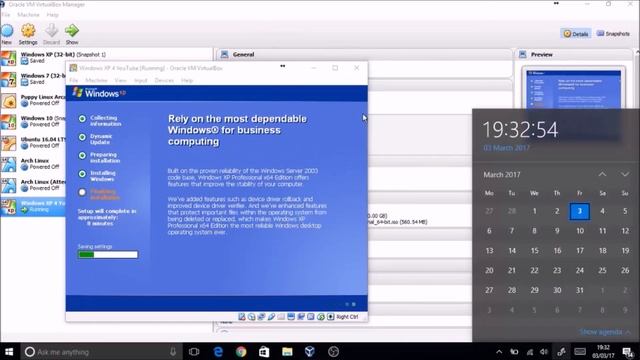This screenshot has height=360, width=640.
Task: Go to previous month with calendar up chevron
Action: pyautogui.click(x=602, y=174)
